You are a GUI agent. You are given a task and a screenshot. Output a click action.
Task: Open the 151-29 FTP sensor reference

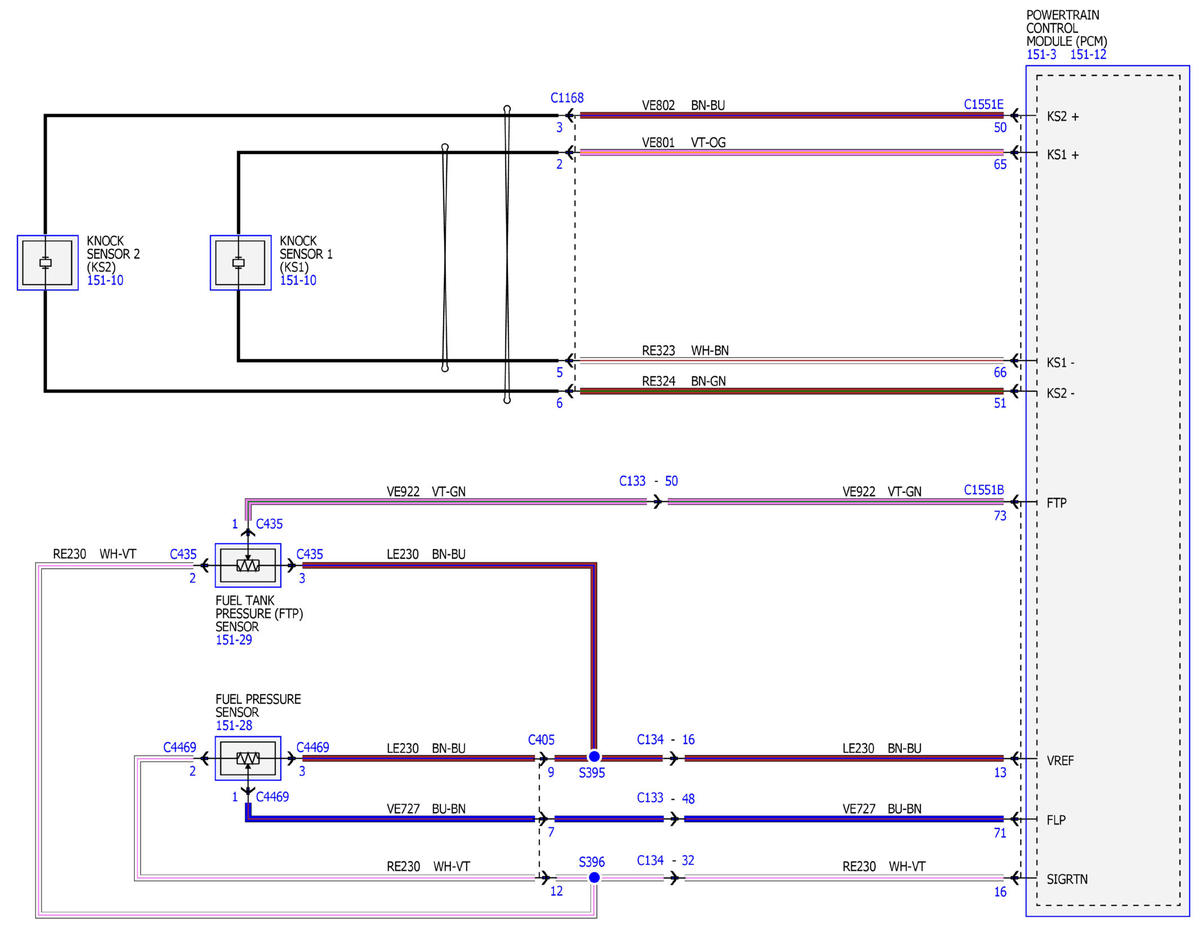click(x=234, y=640)
